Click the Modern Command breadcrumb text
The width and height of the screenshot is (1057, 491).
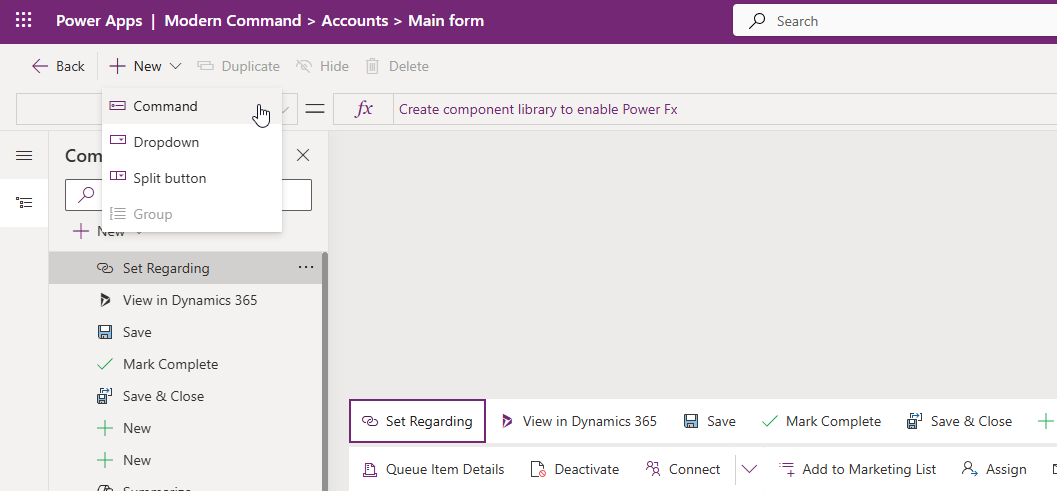[233, 21]
